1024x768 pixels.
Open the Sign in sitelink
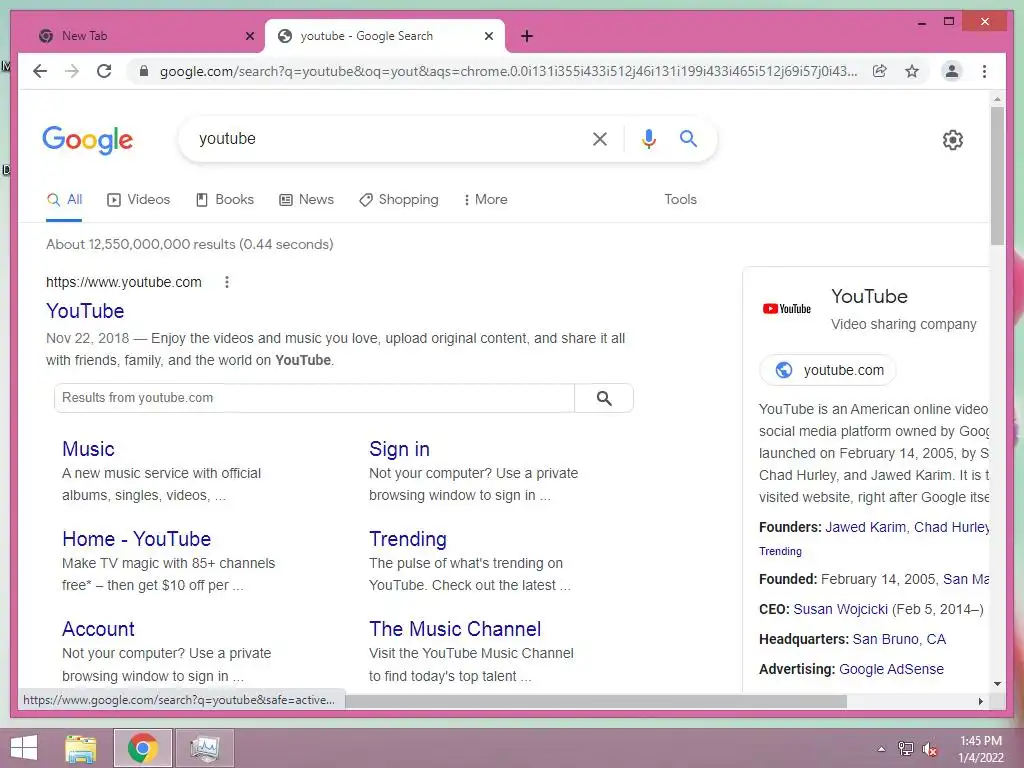point(399,449)
